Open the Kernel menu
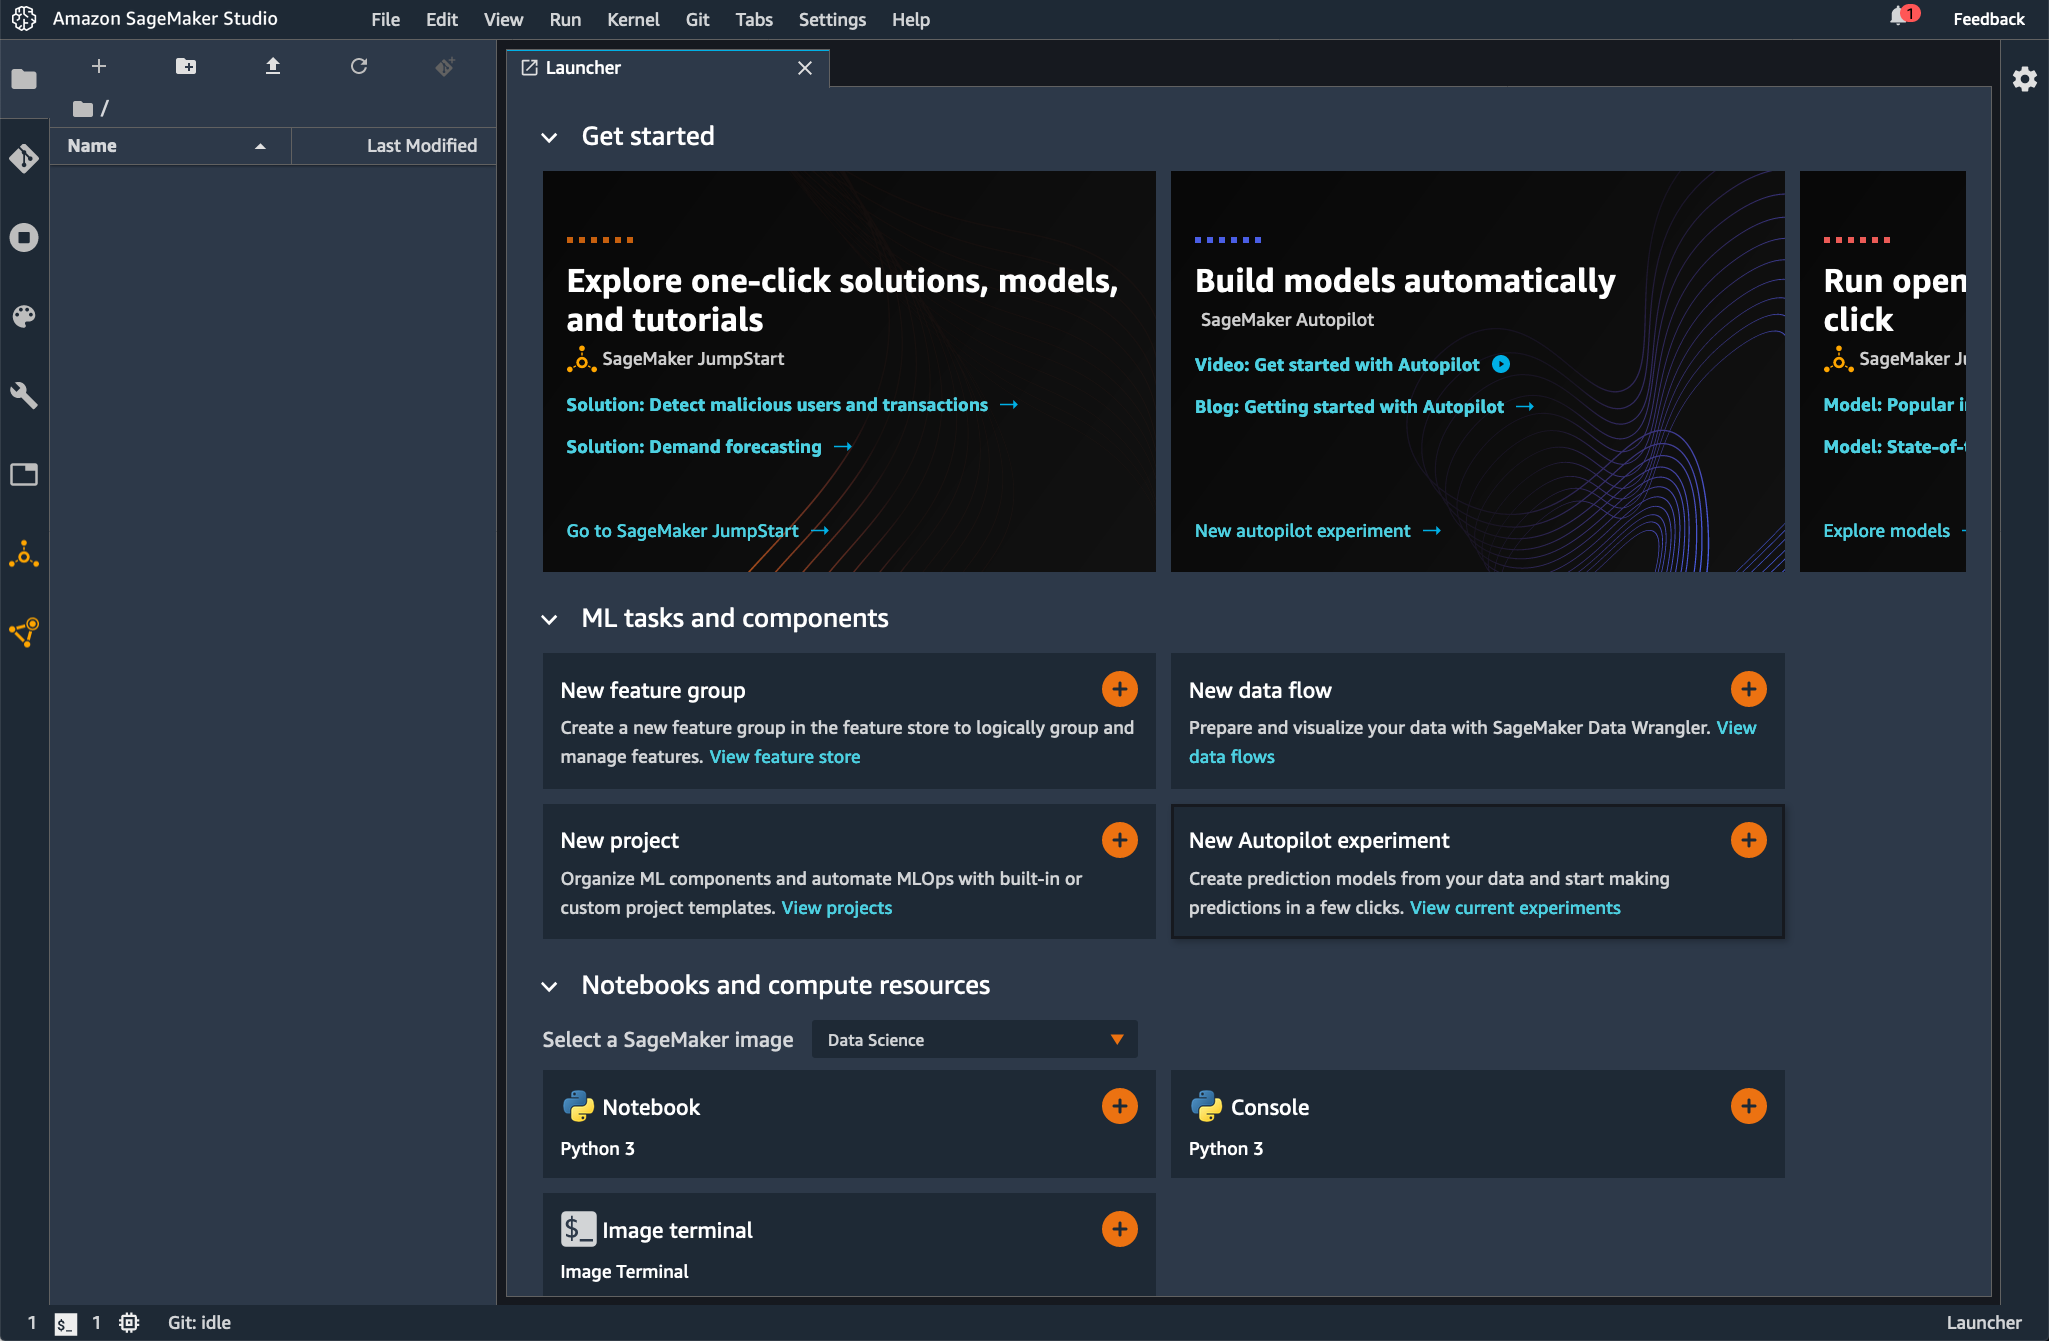Viewport: 2049px width, 1341px height. [633, 20]
